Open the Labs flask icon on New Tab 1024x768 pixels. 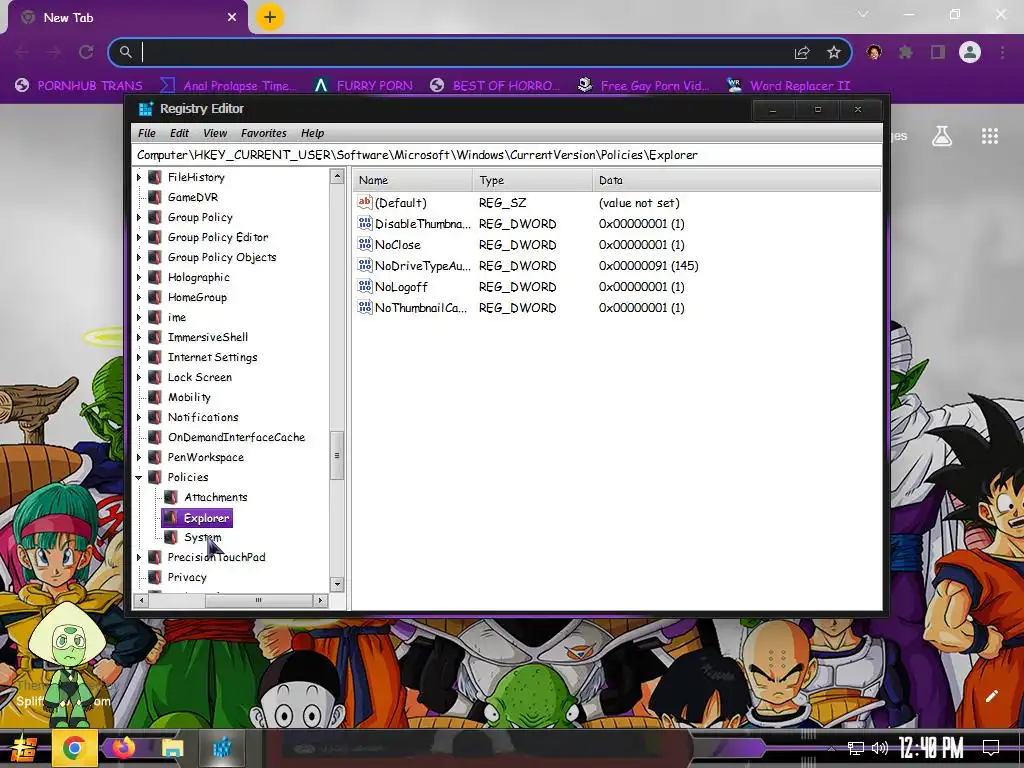pos(942,136)
